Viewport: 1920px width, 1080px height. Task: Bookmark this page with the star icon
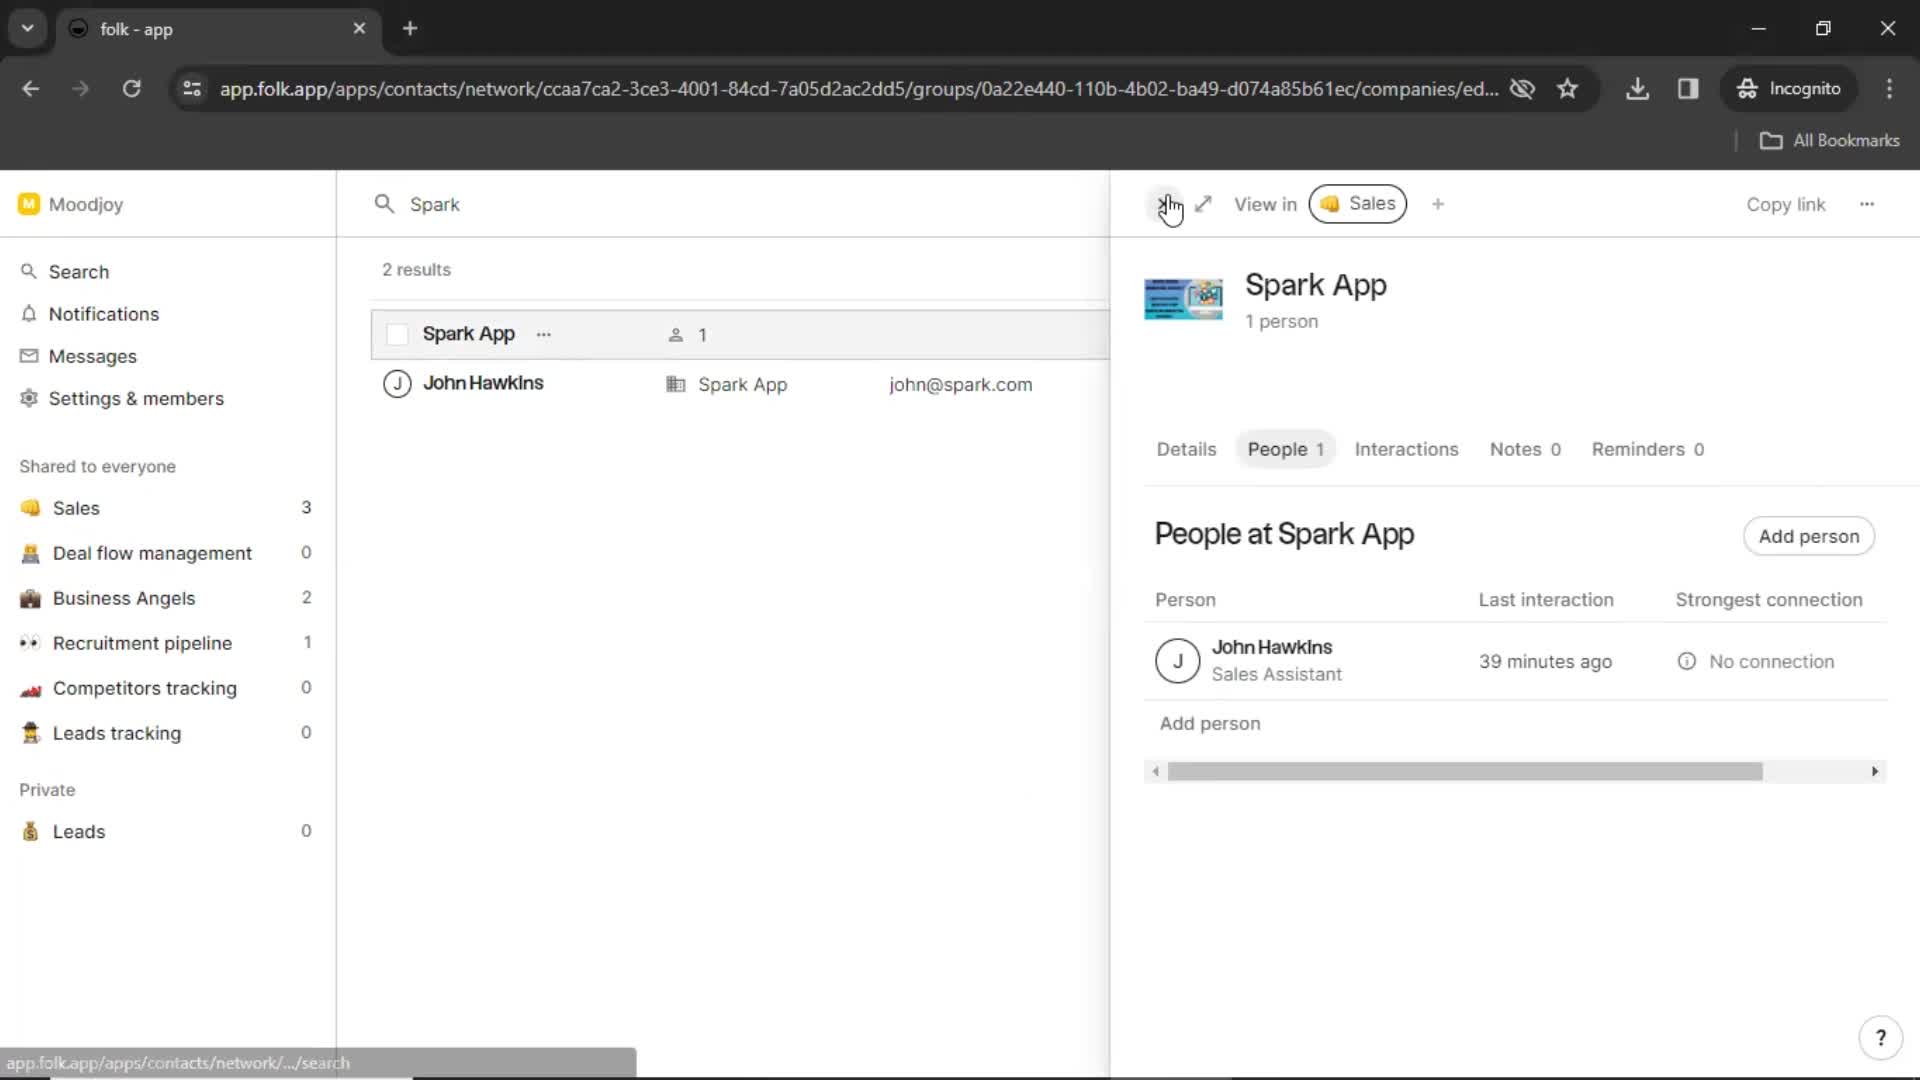point(1567,89)
